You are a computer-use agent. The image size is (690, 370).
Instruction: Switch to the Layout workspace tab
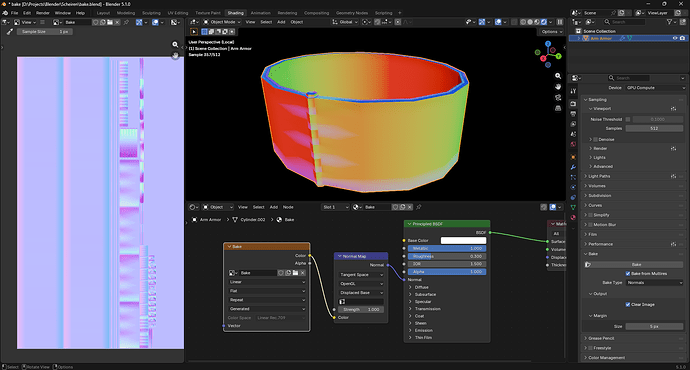(x=103, y=13)
